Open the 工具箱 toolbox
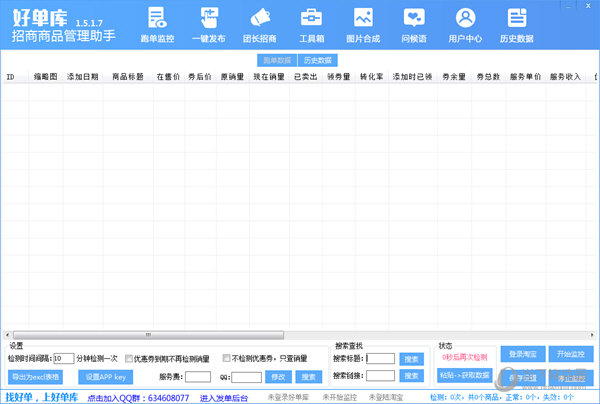The width and height of the screenshot is (600, 404). pos(311,25)
